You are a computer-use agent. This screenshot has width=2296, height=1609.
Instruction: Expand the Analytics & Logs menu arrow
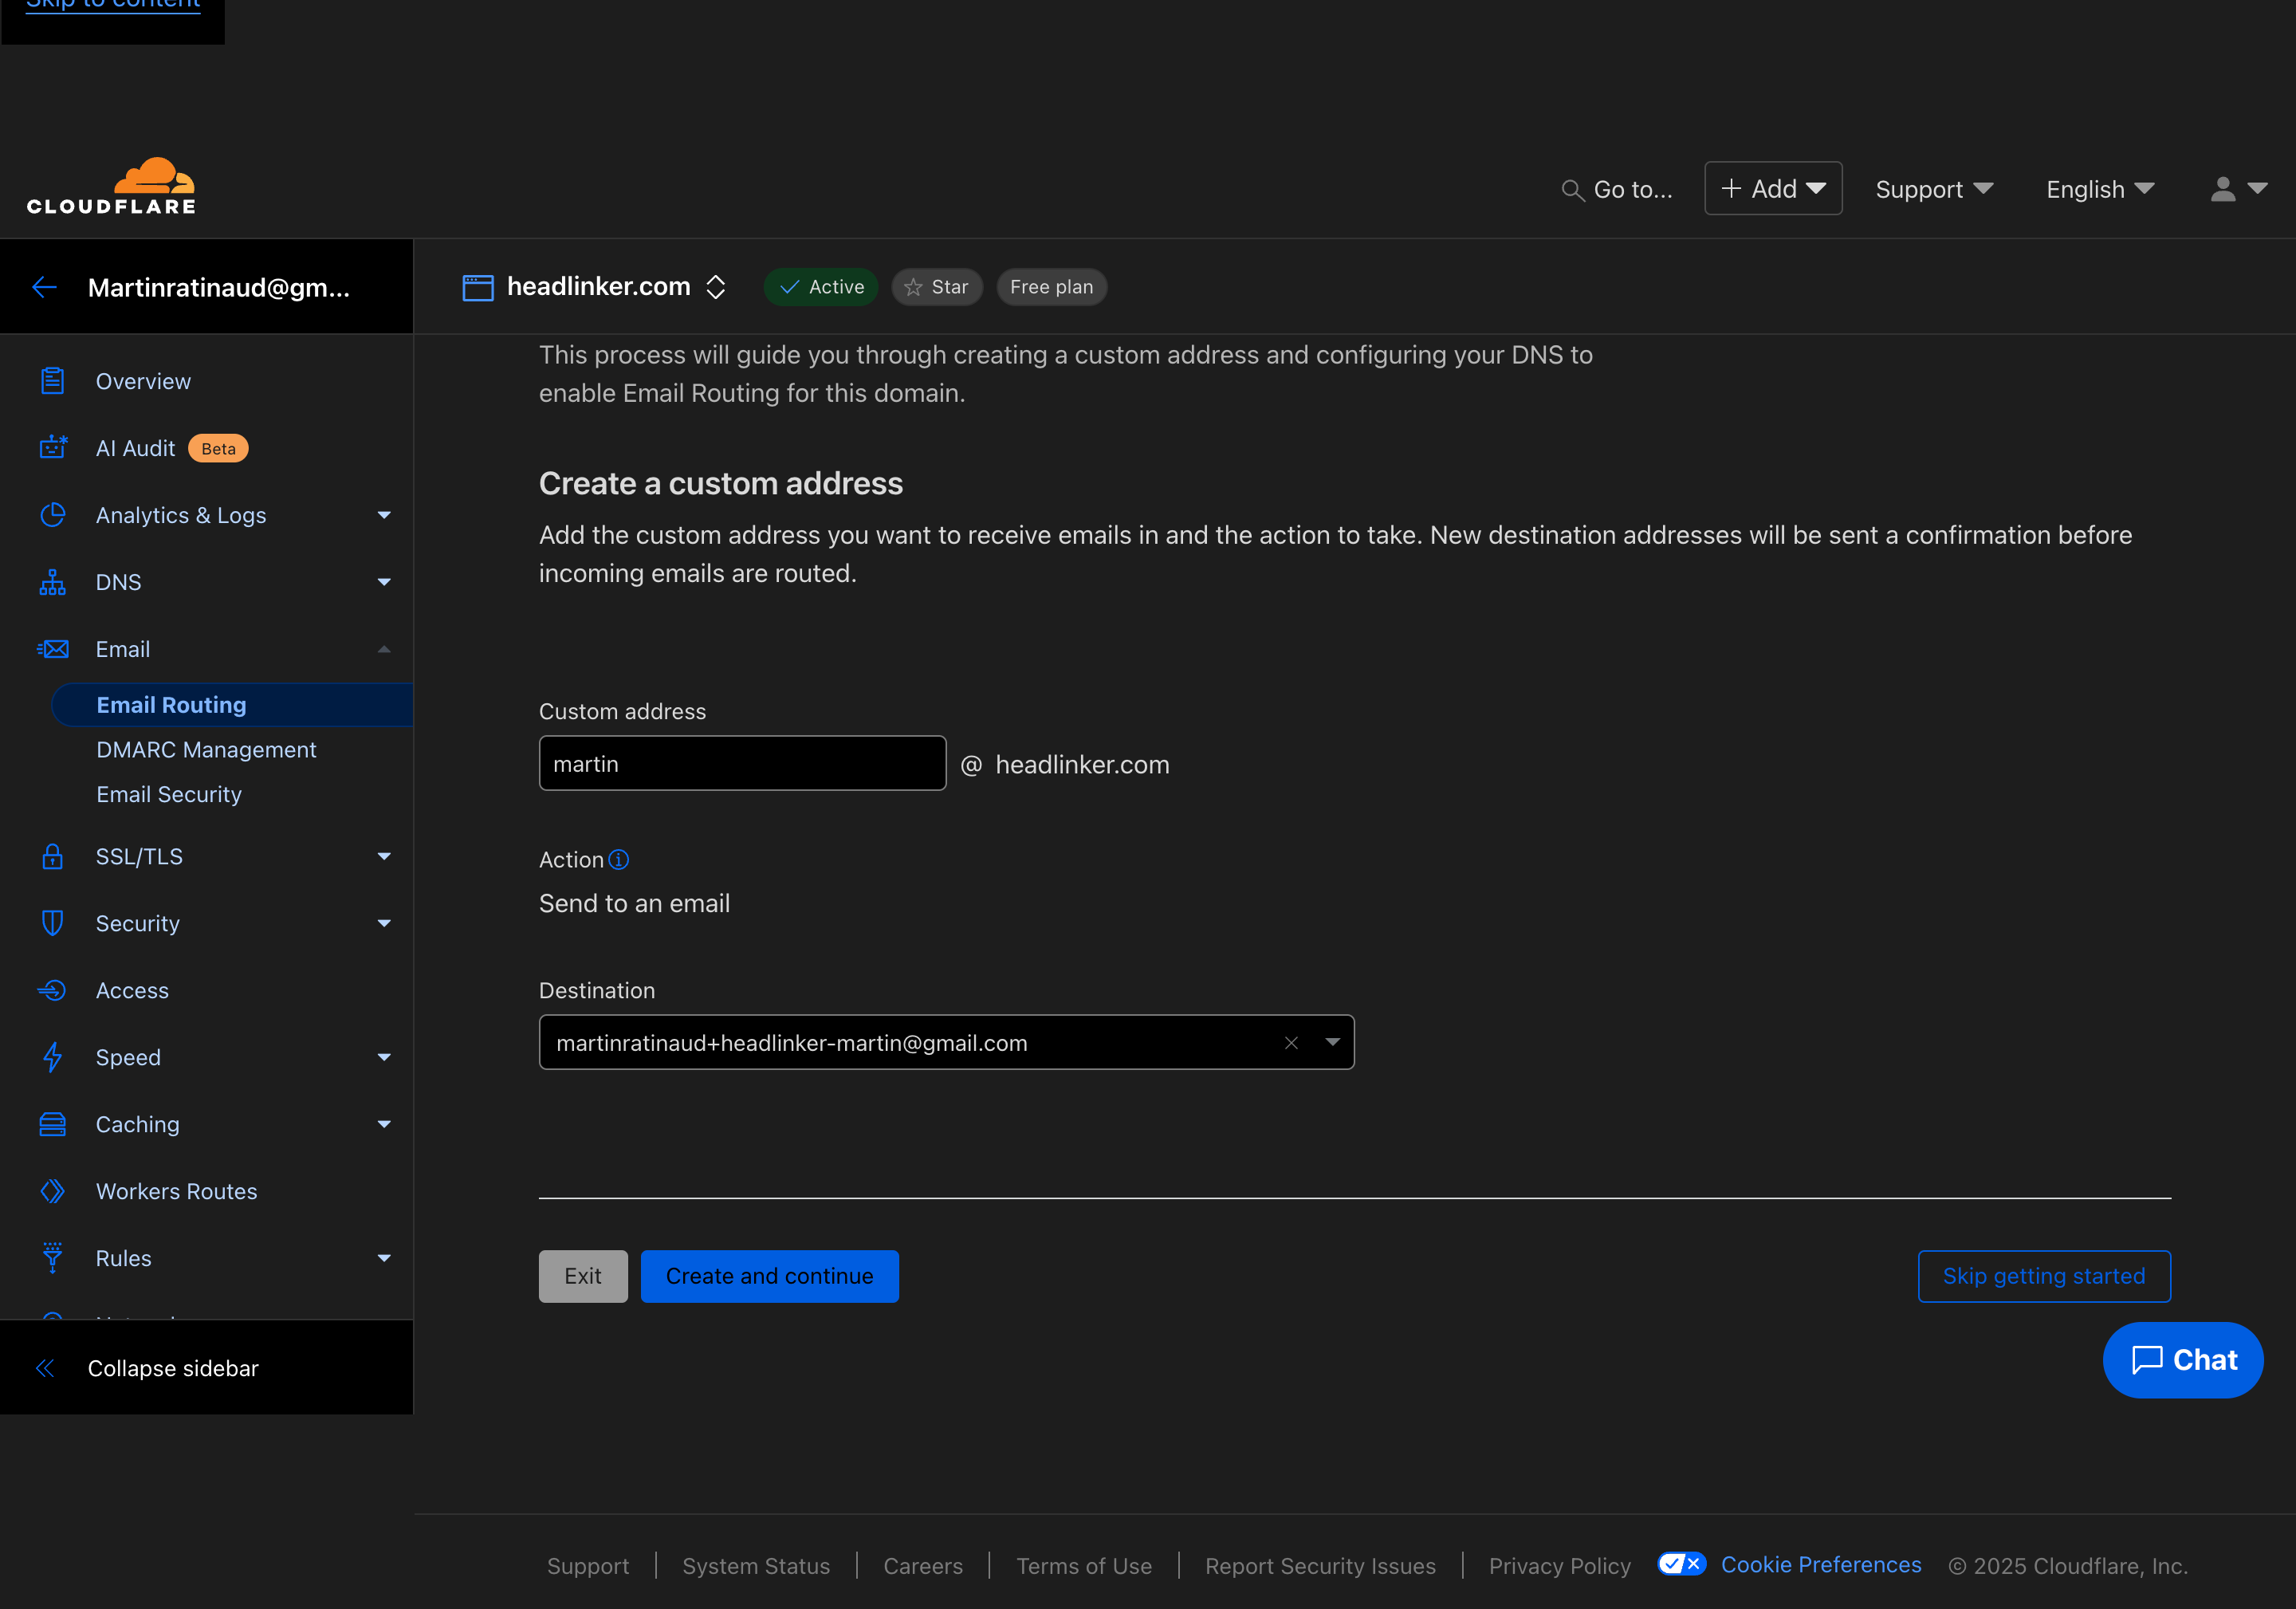384,515
